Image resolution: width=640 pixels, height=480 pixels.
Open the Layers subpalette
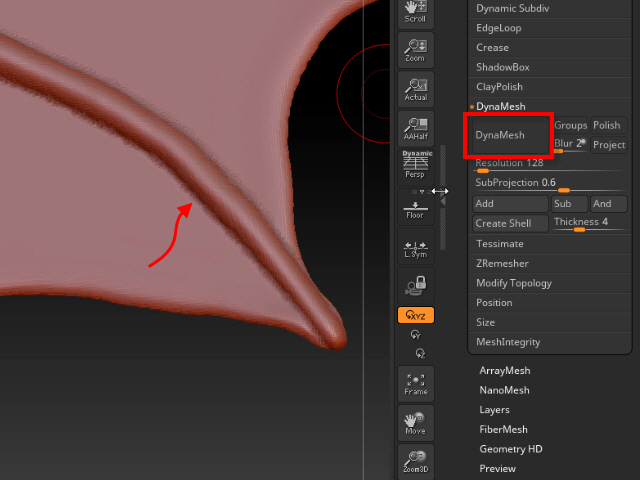pos(494,410)
